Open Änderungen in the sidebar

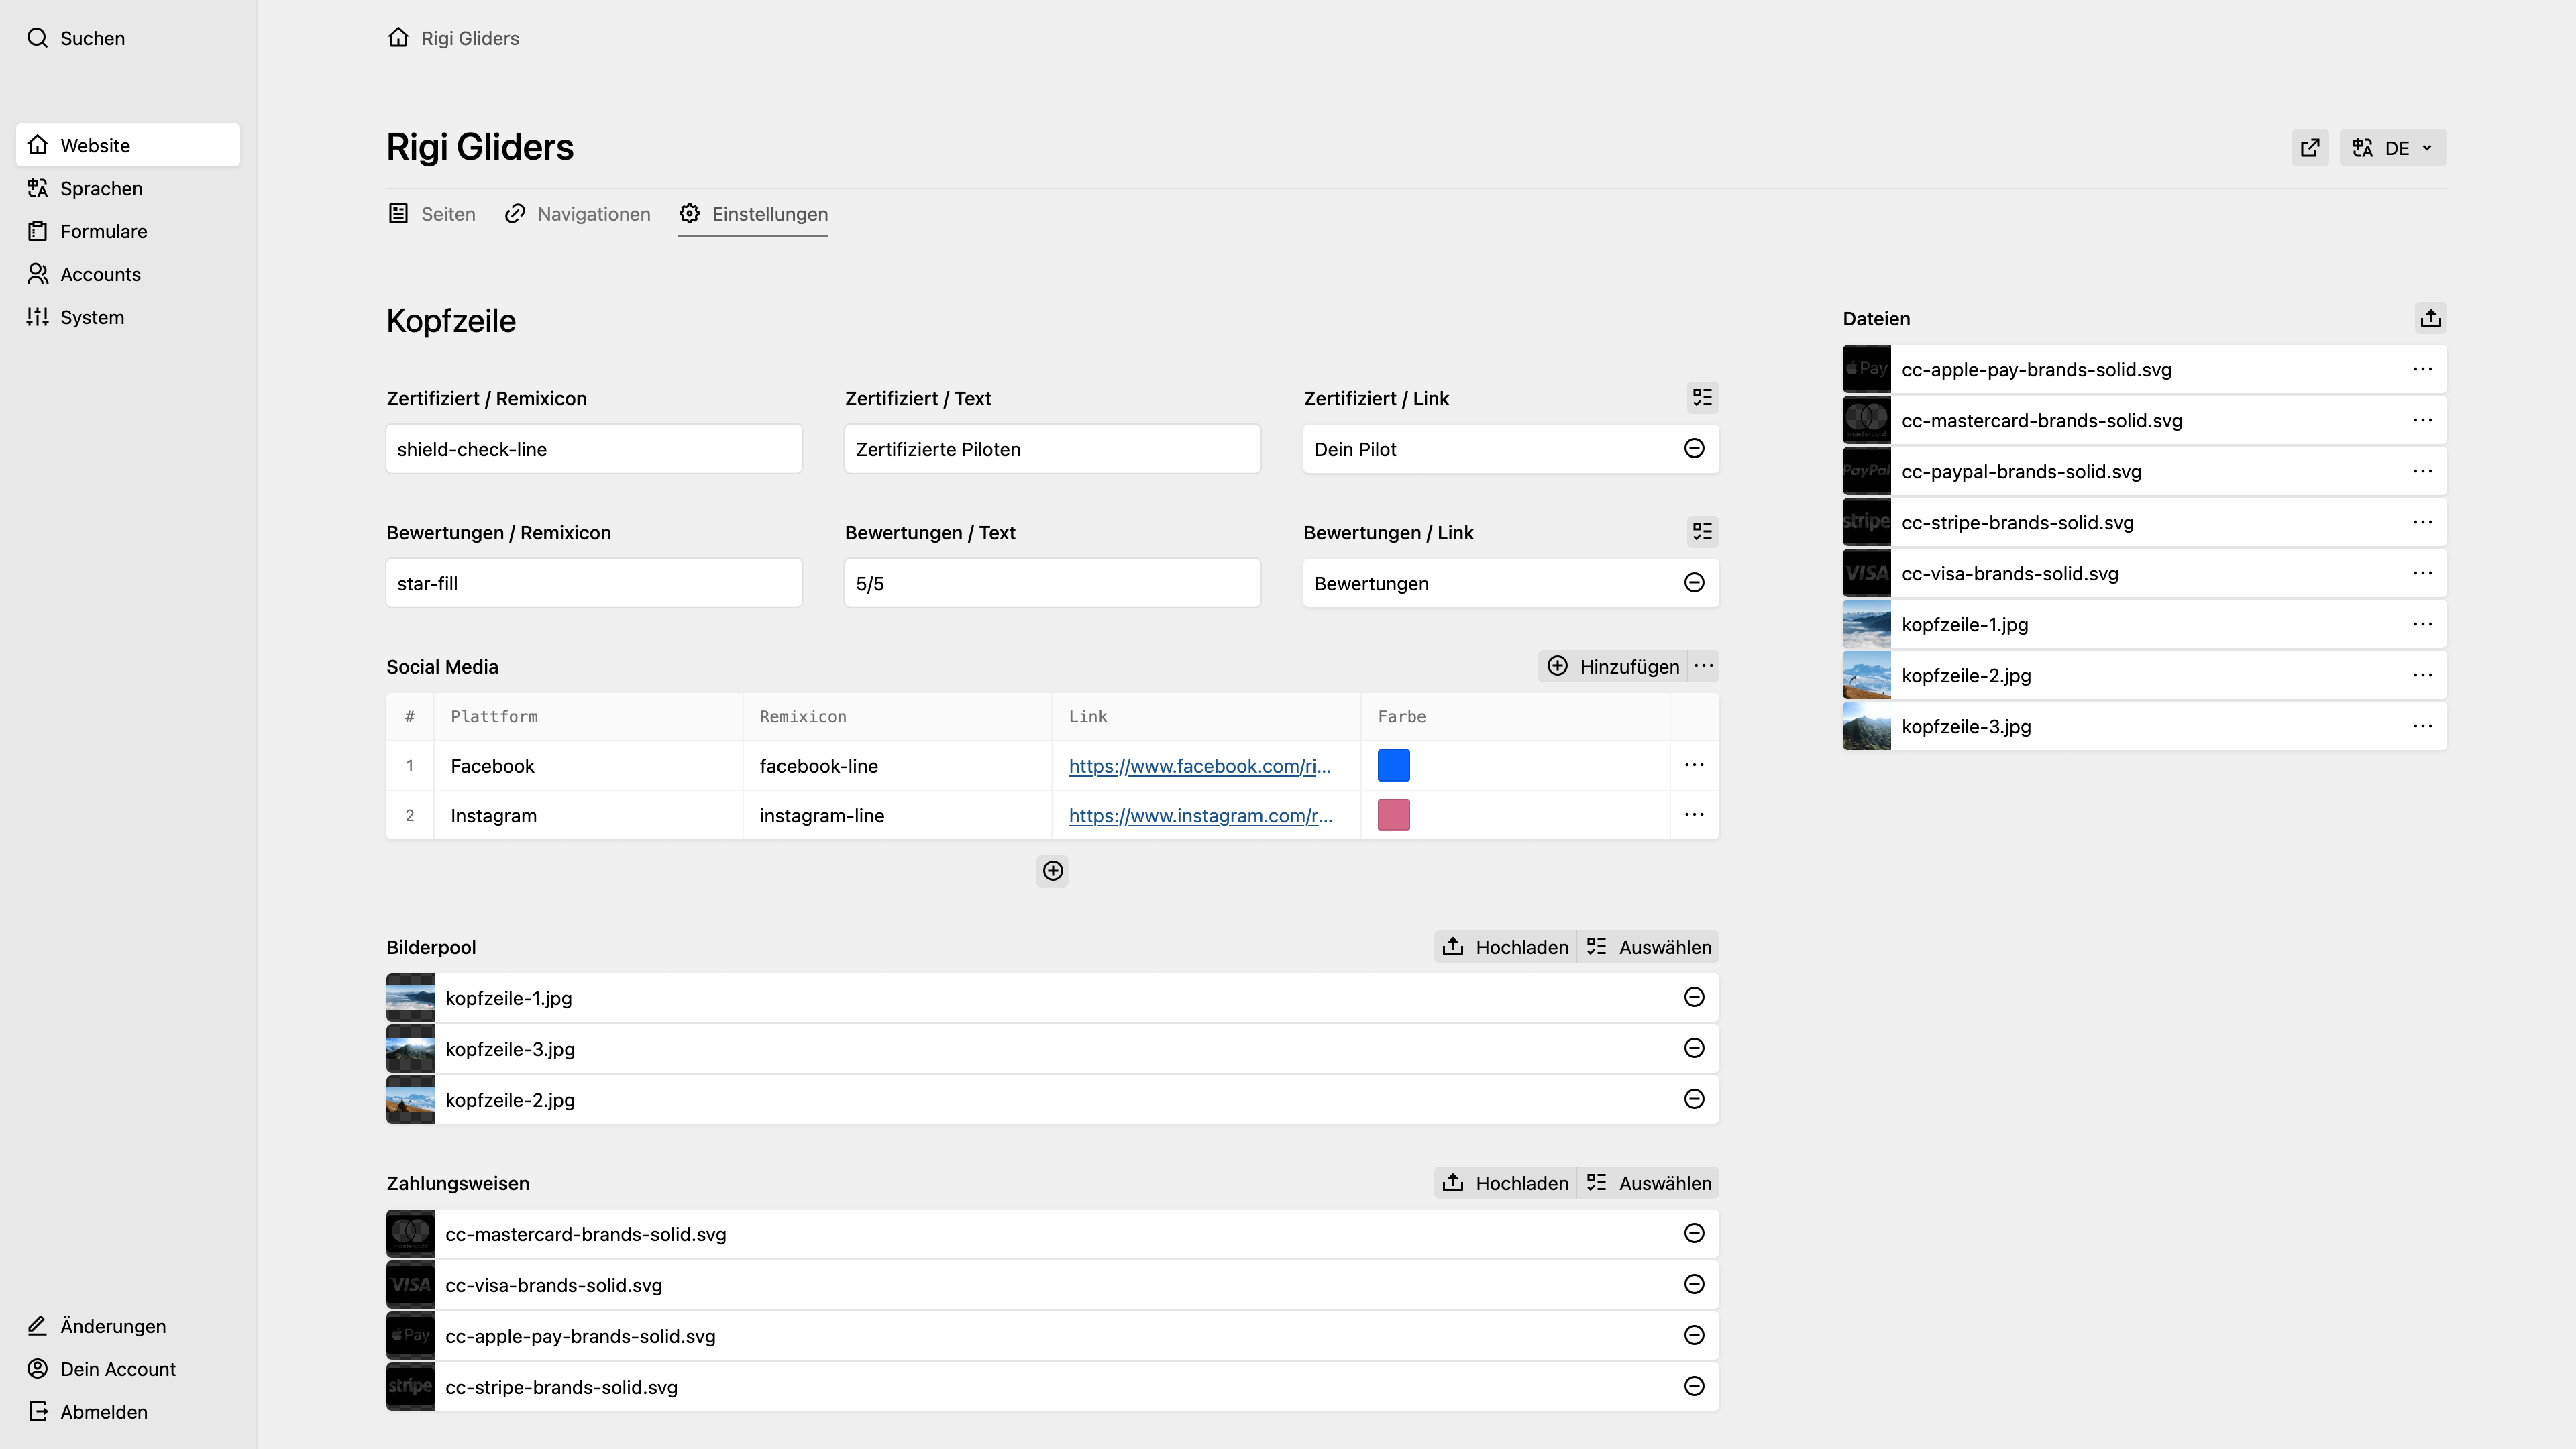pos(128,1326)
